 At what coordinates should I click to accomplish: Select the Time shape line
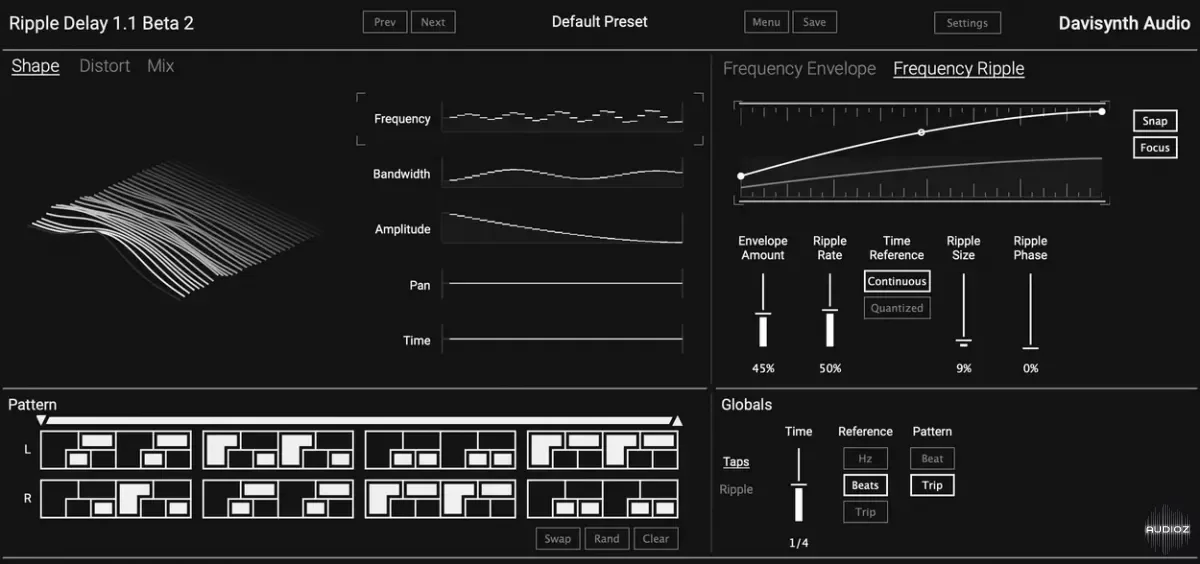[563, 340]
